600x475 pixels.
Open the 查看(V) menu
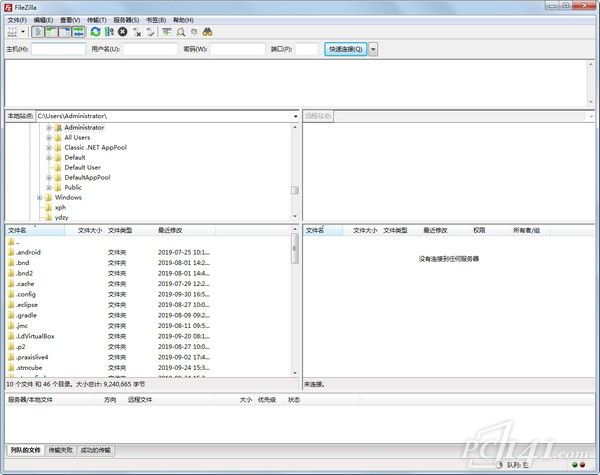(70, 20)
